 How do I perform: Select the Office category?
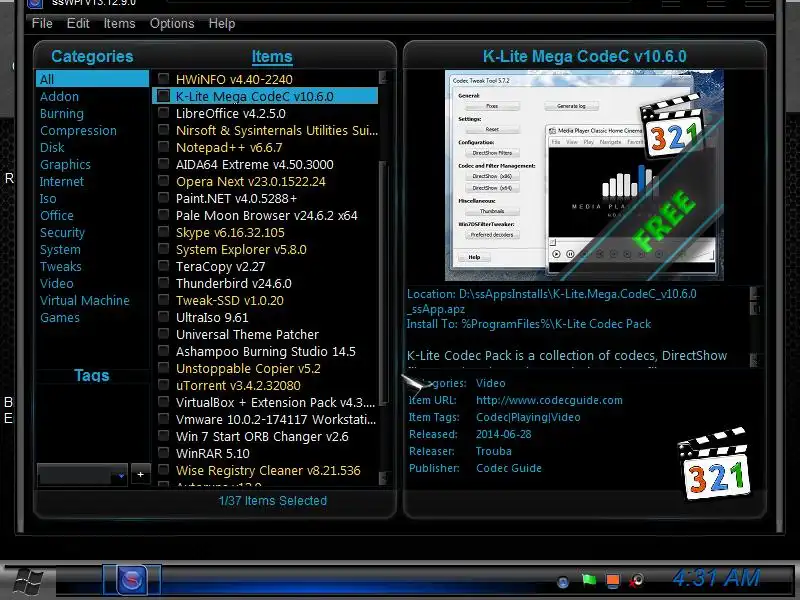coord(57,215)
